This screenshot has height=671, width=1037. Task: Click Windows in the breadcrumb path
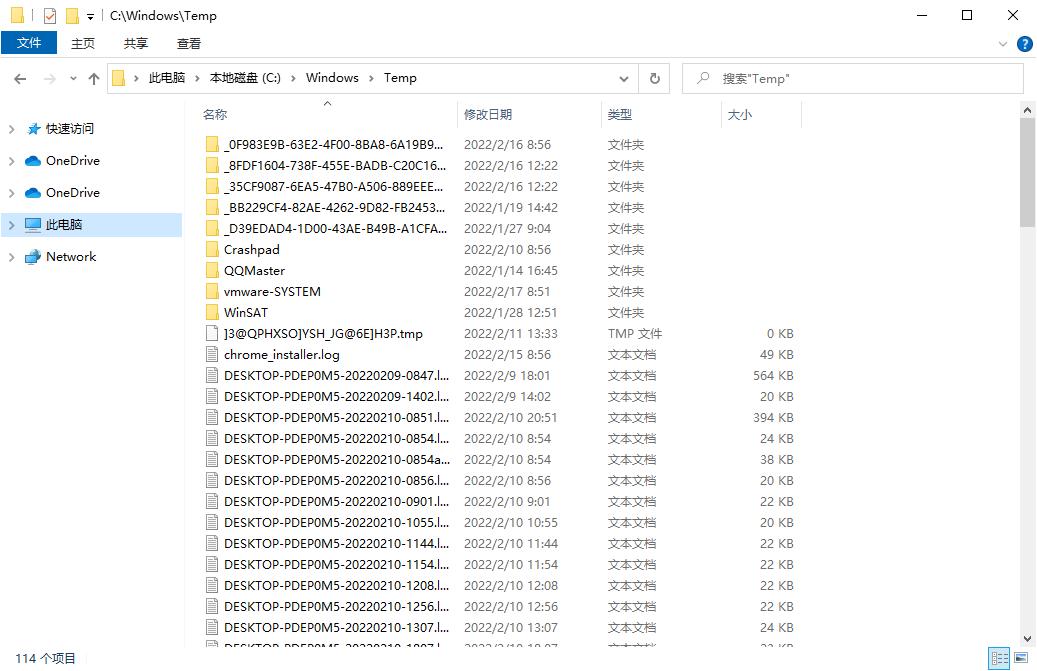(332, 78)
